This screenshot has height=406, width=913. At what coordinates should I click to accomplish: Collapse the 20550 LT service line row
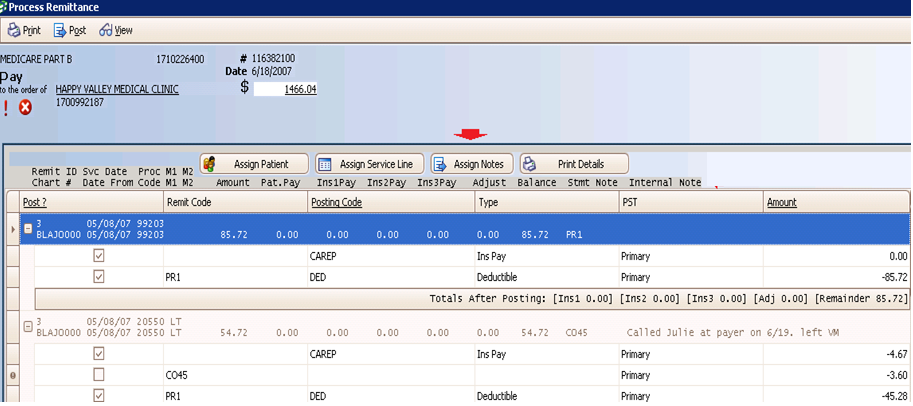(x=27, y=327)
